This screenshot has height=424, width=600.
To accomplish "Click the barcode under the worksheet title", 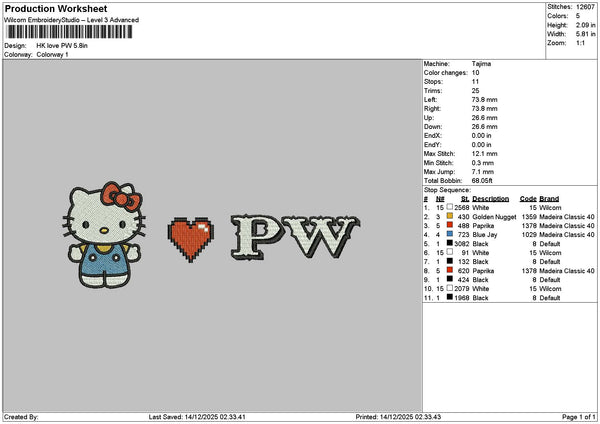I will [69, 32].
